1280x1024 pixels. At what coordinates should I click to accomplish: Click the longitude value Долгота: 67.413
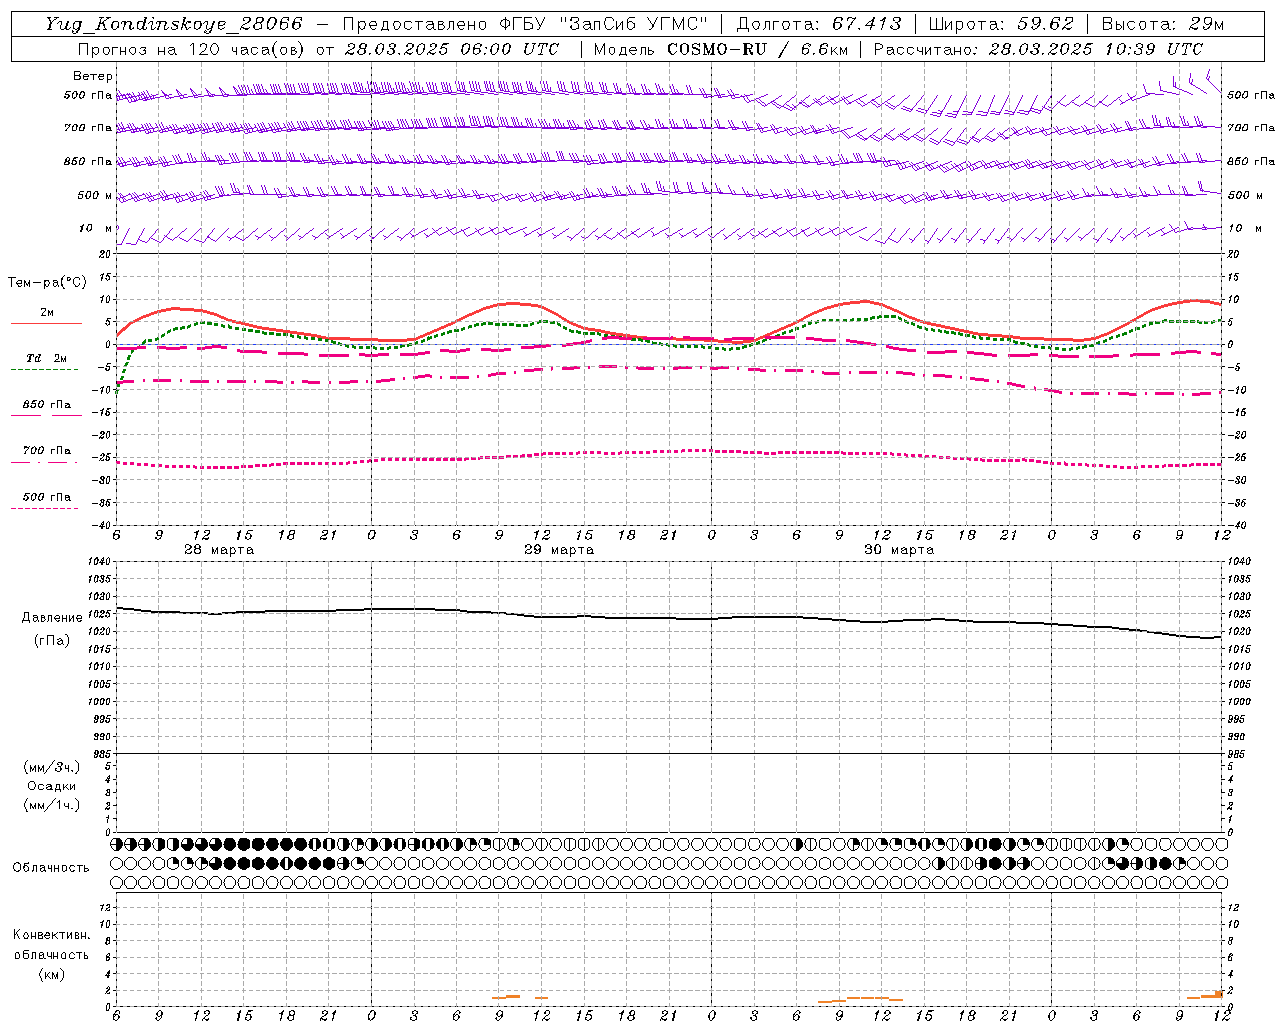819,24
